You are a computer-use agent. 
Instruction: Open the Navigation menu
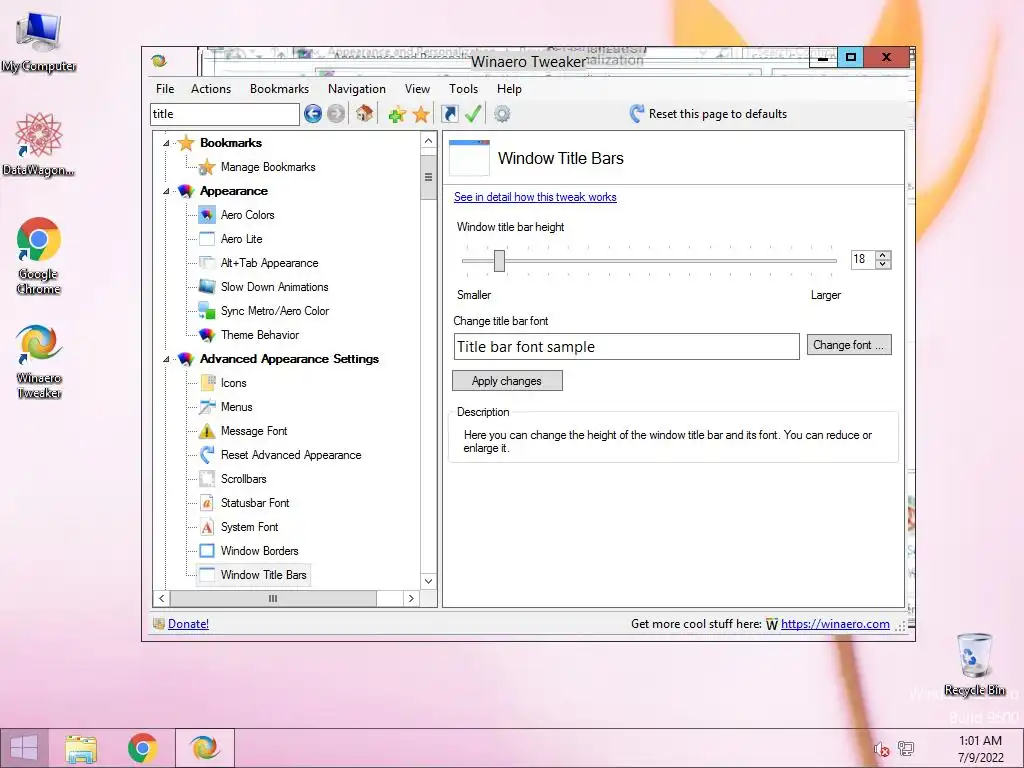[357, 89]
